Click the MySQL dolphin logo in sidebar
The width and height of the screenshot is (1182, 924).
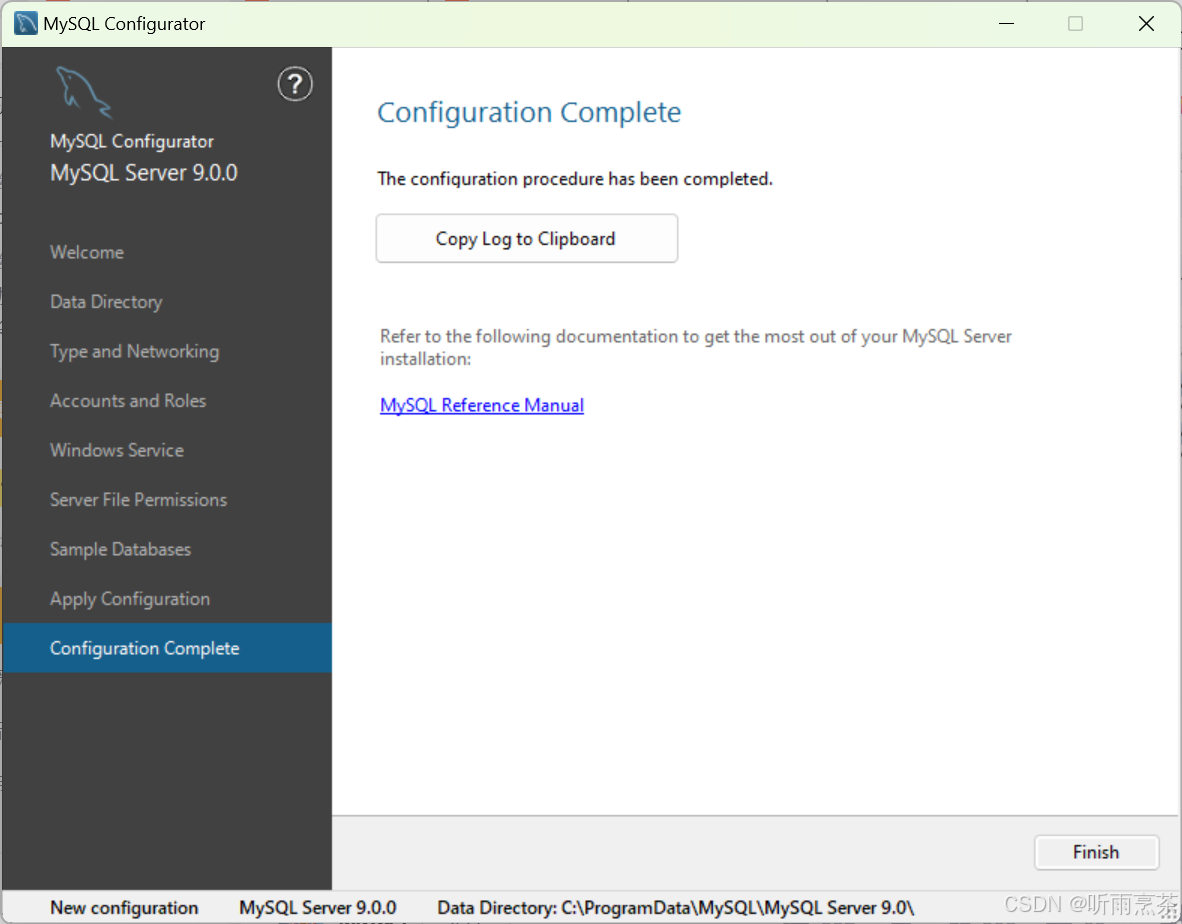click(x=84, y=92)
